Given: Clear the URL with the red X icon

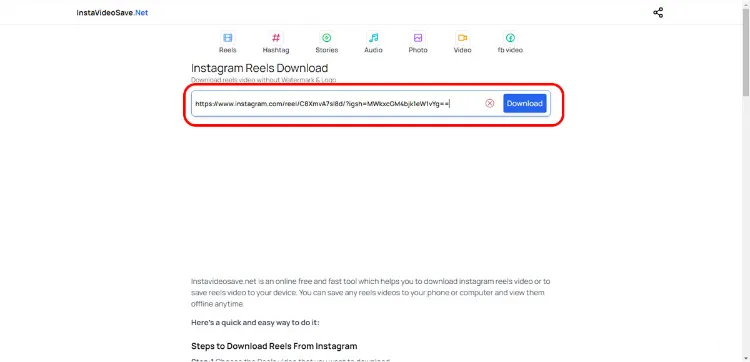Looking at the screenshot, I should [490, 103].
